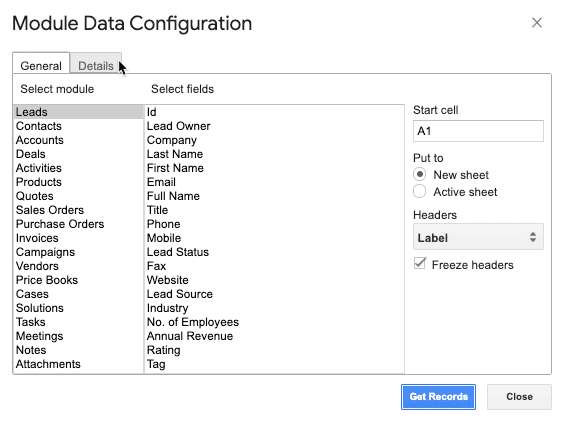Toggle the Freeze headers checkbox
This screenshot has width=562, height=424.
click(420, 263)
